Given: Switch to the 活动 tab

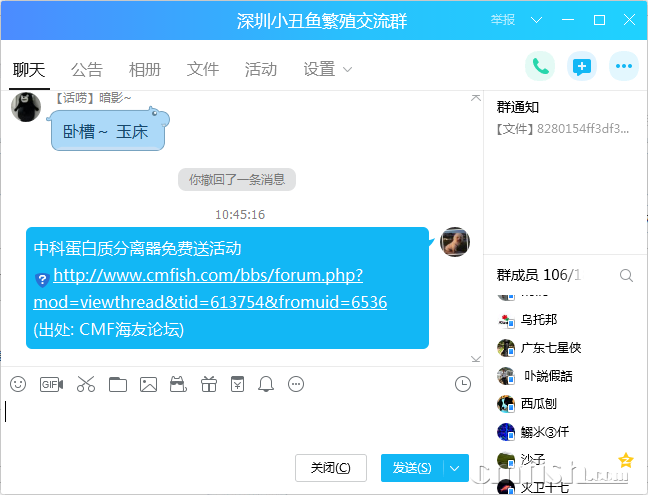Looking at the screenshot, I should pos(260,69).
